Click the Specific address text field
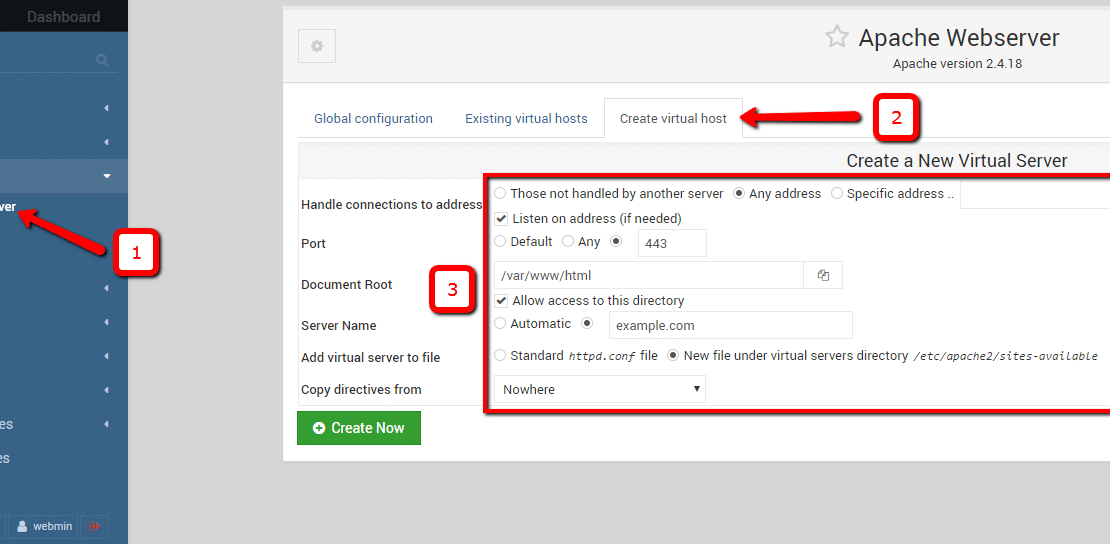This screenshot has height=544, width=1110. pos(1035,195)
